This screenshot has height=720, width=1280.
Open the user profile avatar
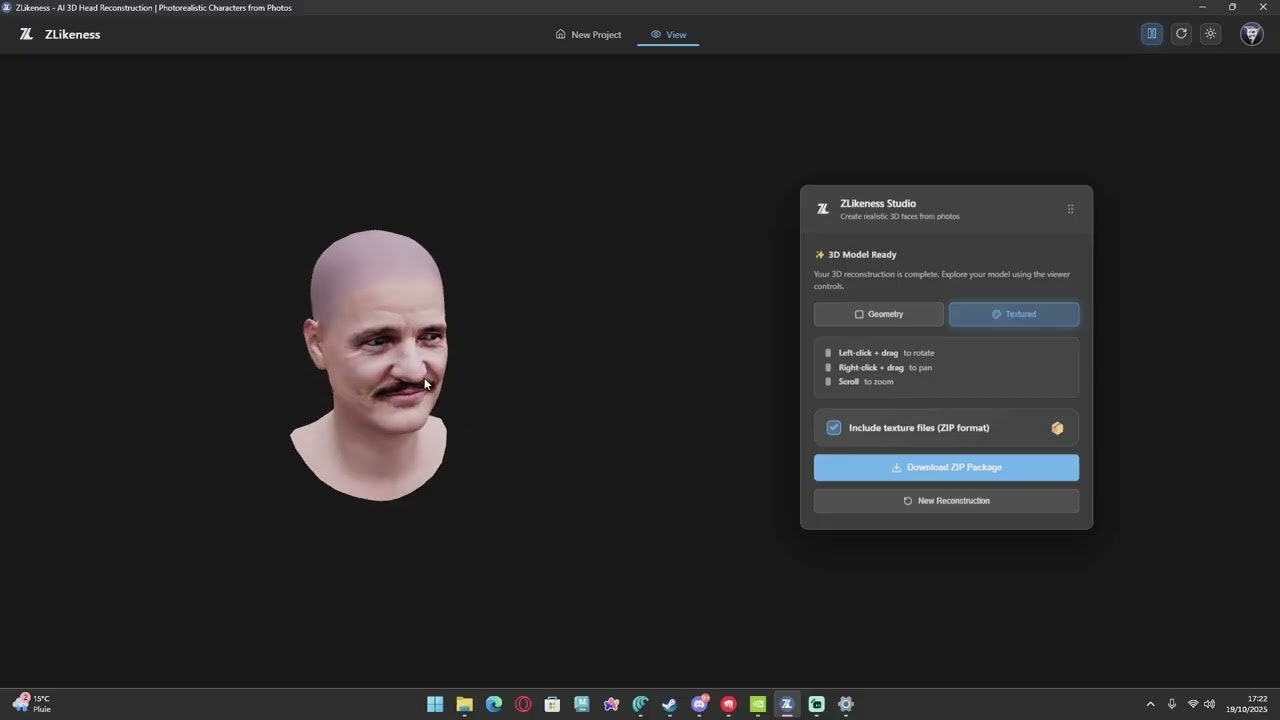coord(1251,34)
